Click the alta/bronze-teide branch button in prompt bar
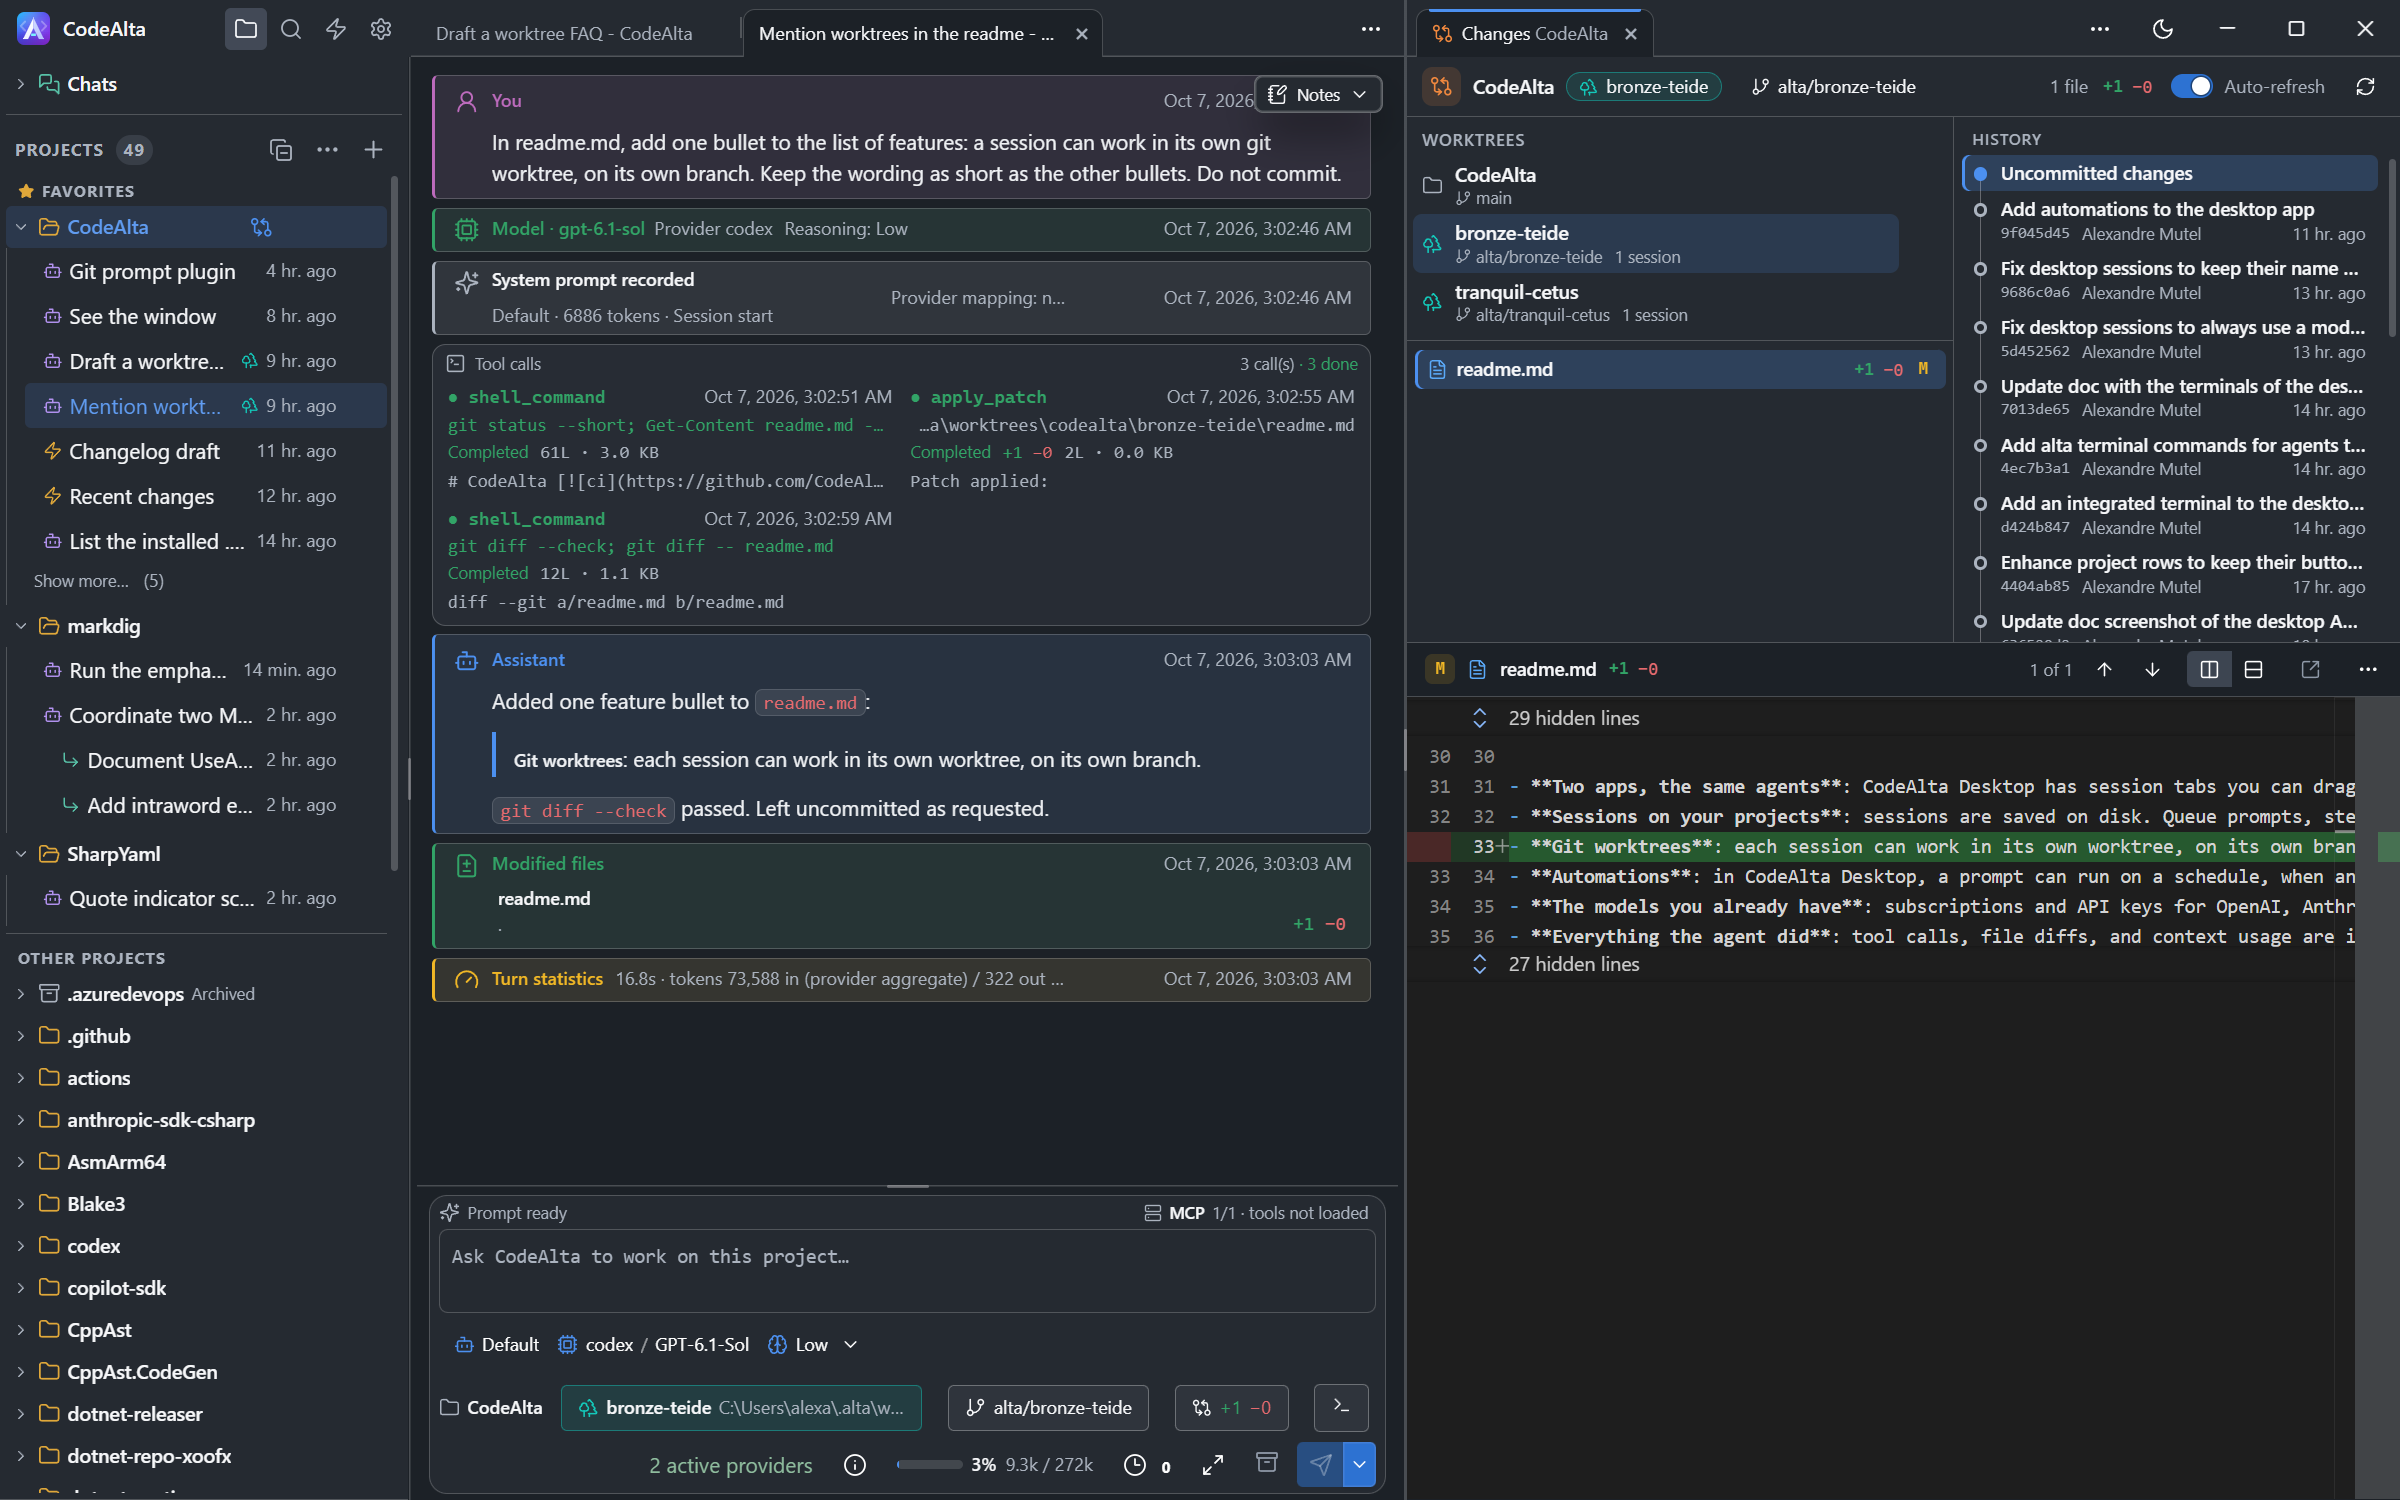The image size is (2400, 1500). 1049,1407
